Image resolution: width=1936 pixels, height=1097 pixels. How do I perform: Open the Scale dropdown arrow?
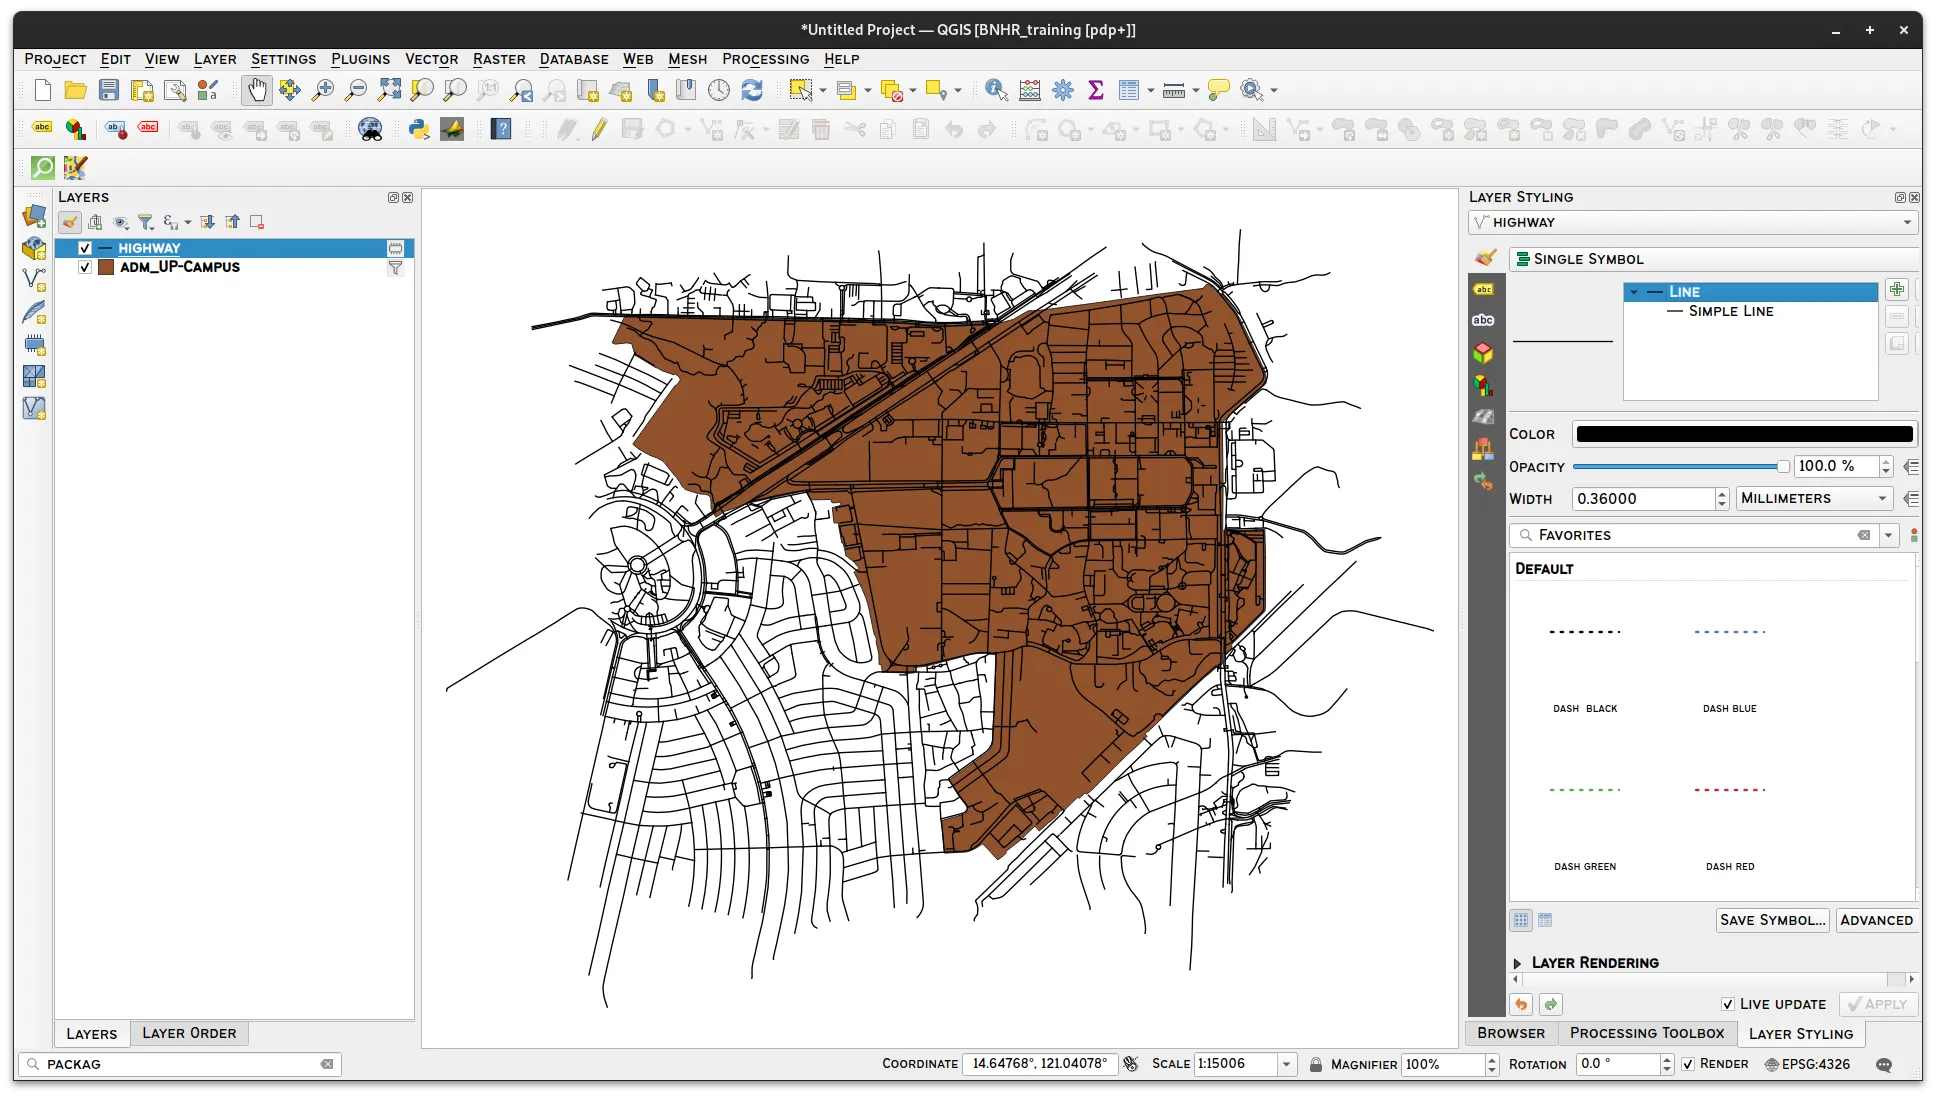click(x=1287, y=1064)
